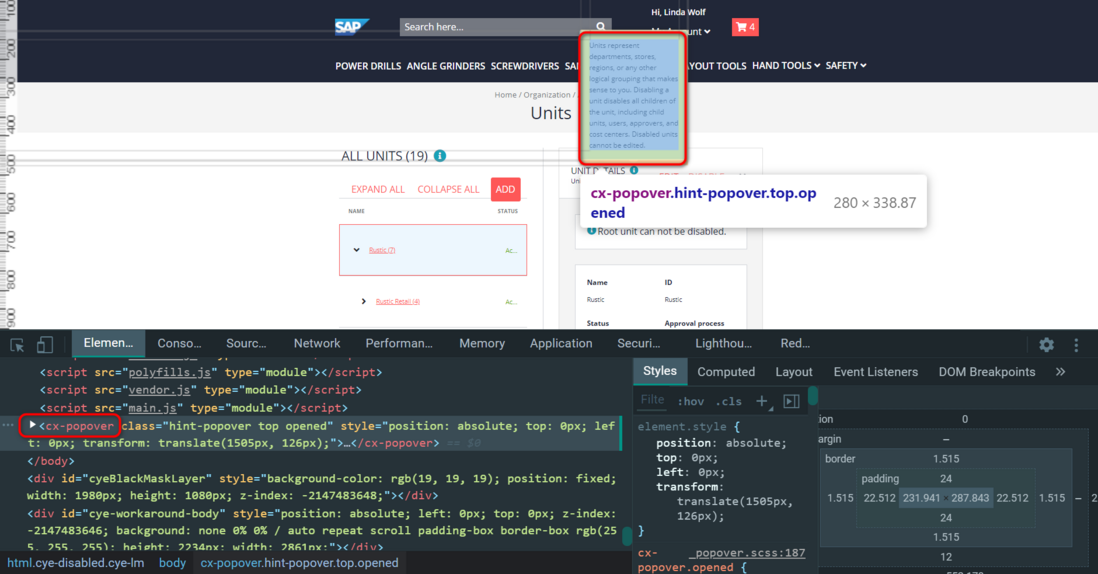Go to POWER DRILLS category
The width and height of the screenshot is (1098, 574).
[368, 66]
